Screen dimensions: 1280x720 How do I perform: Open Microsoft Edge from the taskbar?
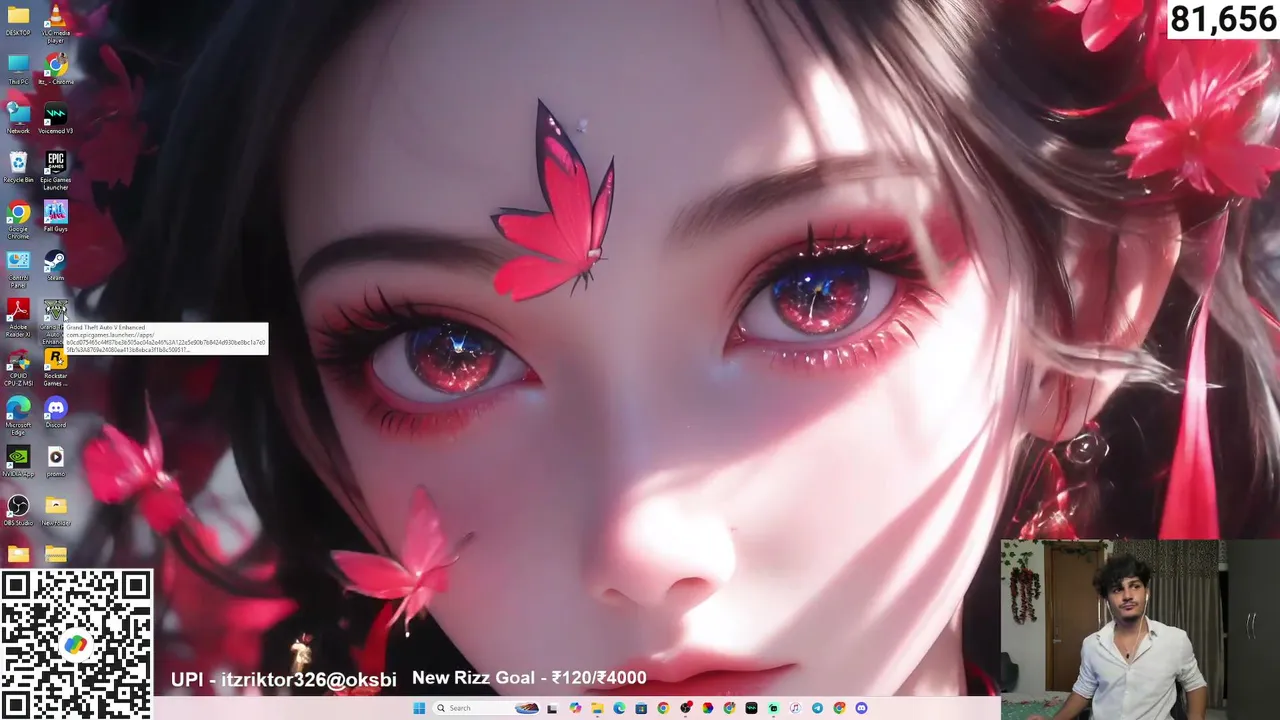[619, 708]
